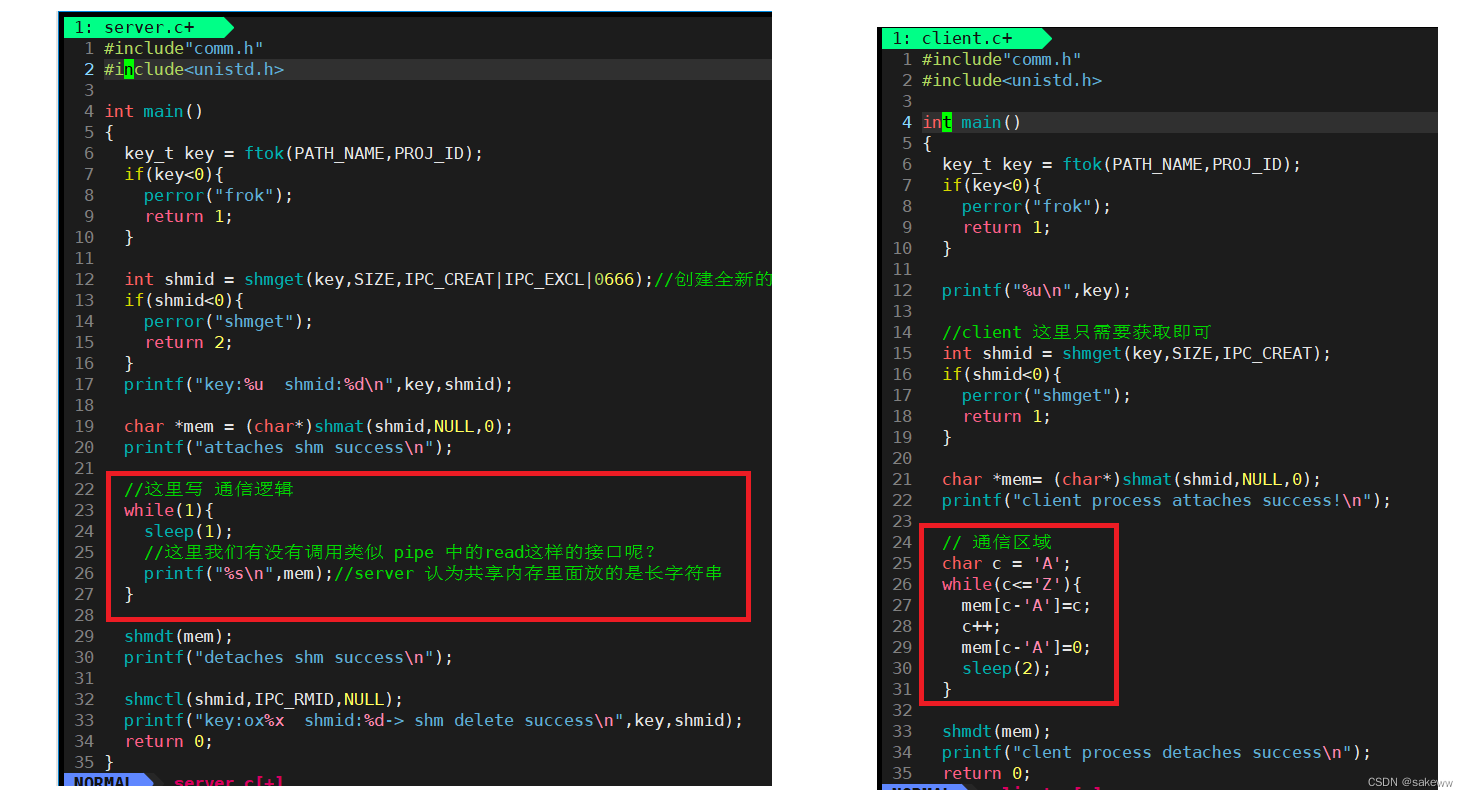
Task: Click the 'shm delete success' printf line
Action: (434, 720)
